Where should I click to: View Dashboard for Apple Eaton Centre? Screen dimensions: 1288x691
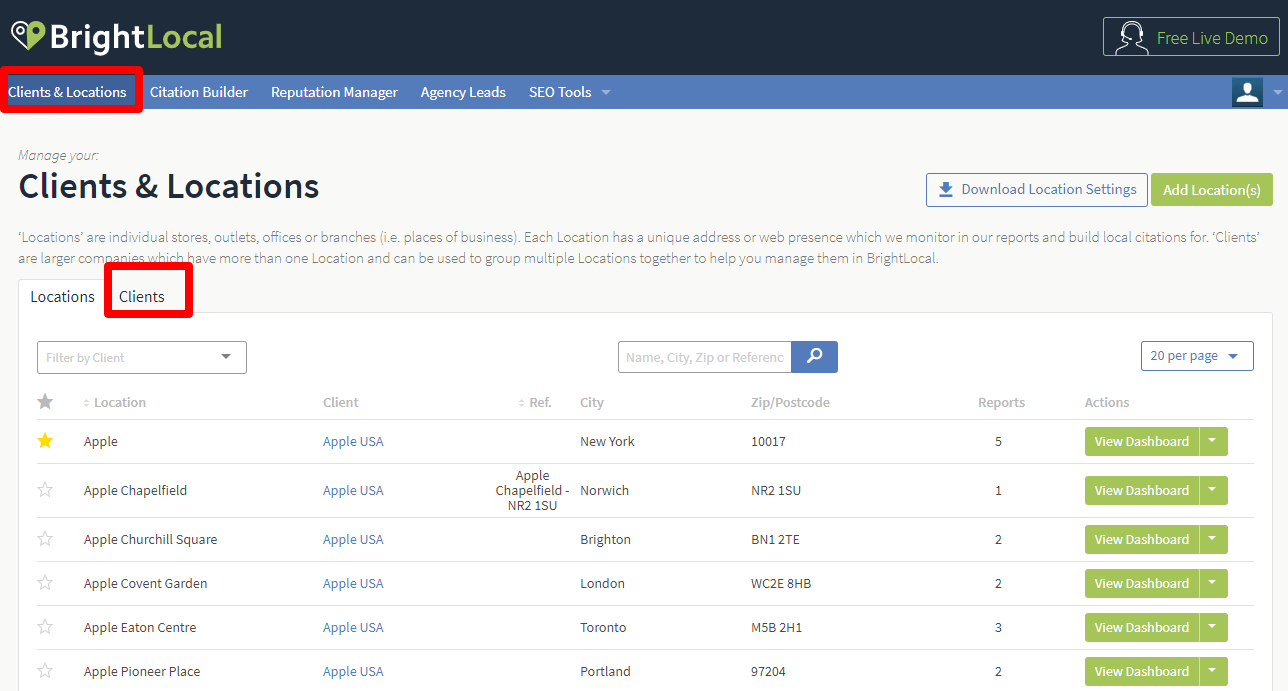[x=1142, y=627]
